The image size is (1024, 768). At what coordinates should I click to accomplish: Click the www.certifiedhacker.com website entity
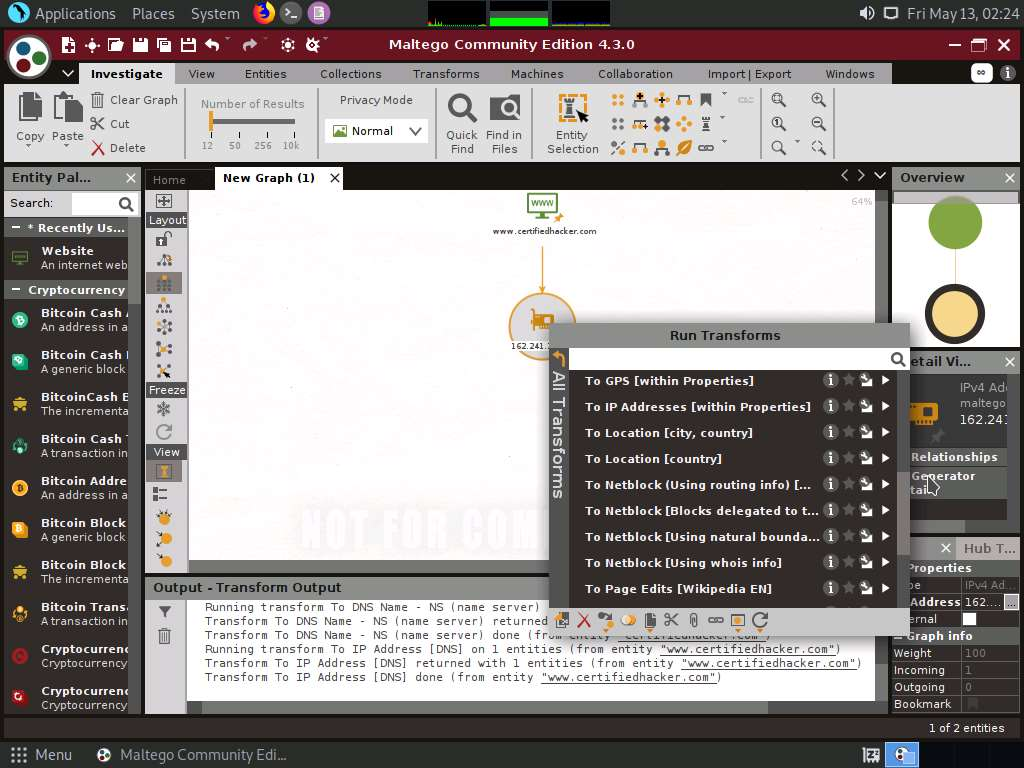click(x=543, y=214)
